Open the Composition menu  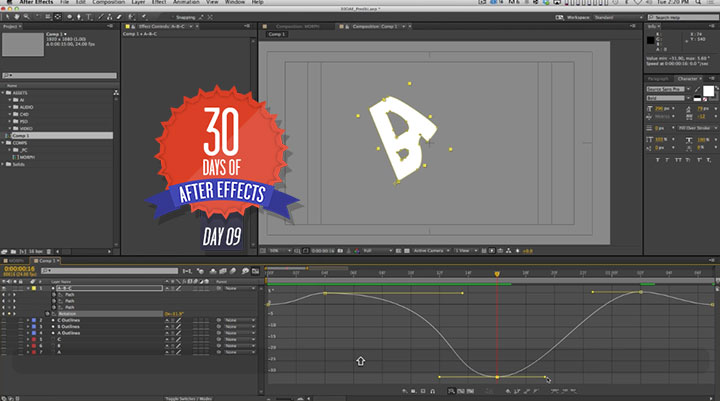[108, 2]
